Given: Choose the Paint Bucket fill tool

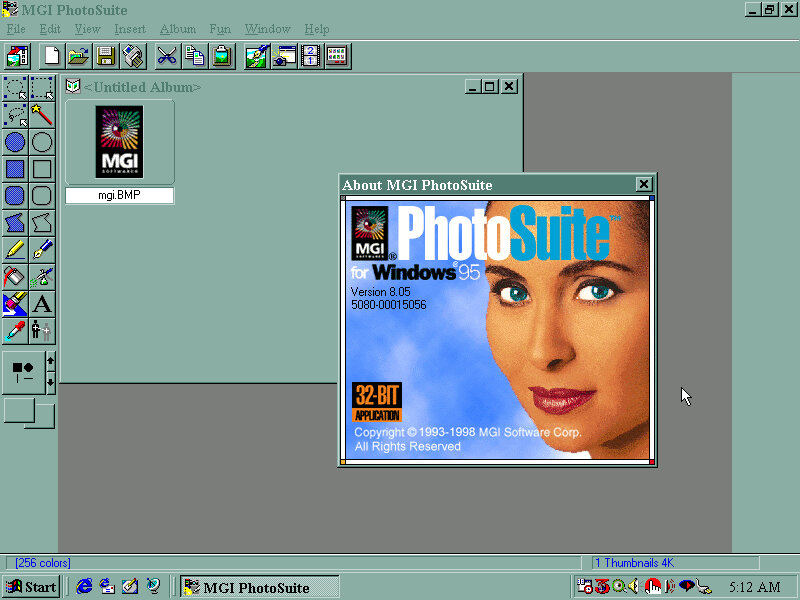Looking at the screenshot, I should pyautogui.click(x=15, y=277).
